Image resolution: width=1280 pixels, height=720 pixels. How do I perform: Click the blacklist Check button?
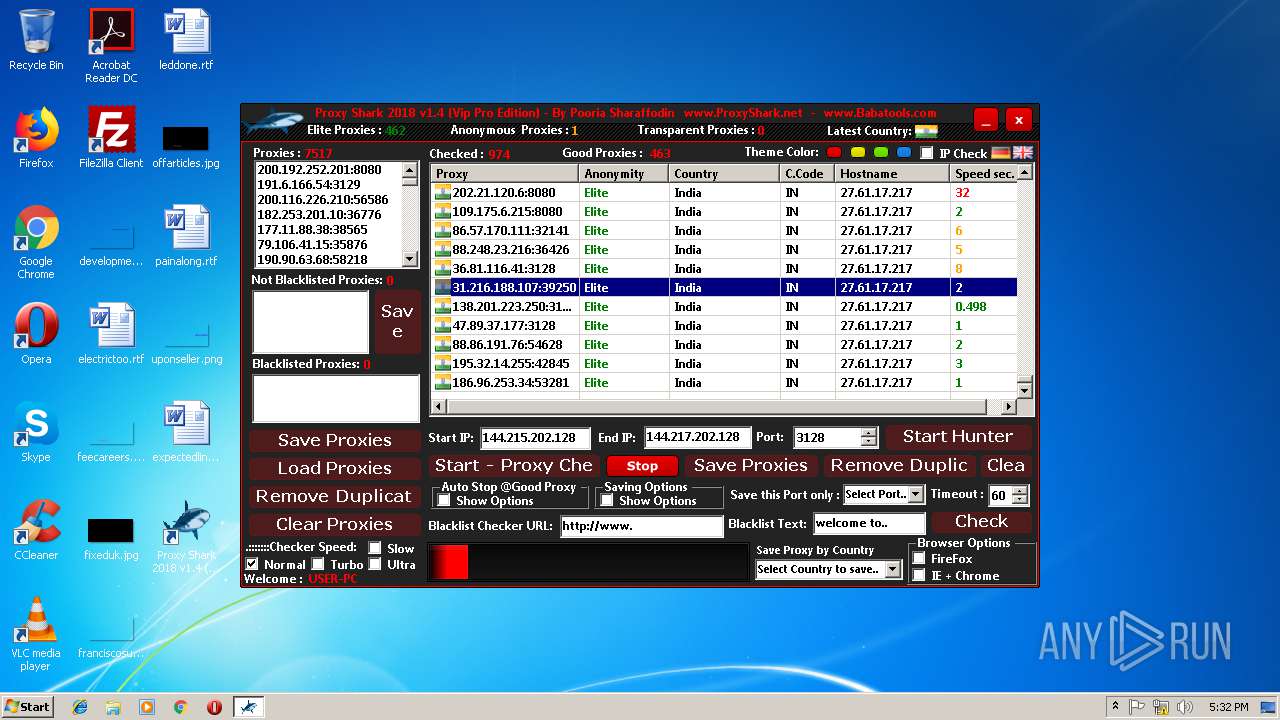(x=981, y=522)
